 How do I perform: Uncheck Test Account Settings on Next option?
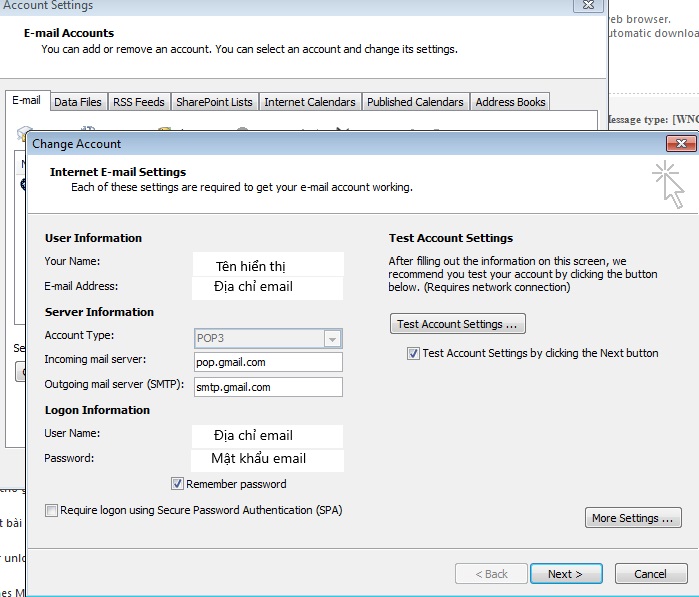[413, 353]
